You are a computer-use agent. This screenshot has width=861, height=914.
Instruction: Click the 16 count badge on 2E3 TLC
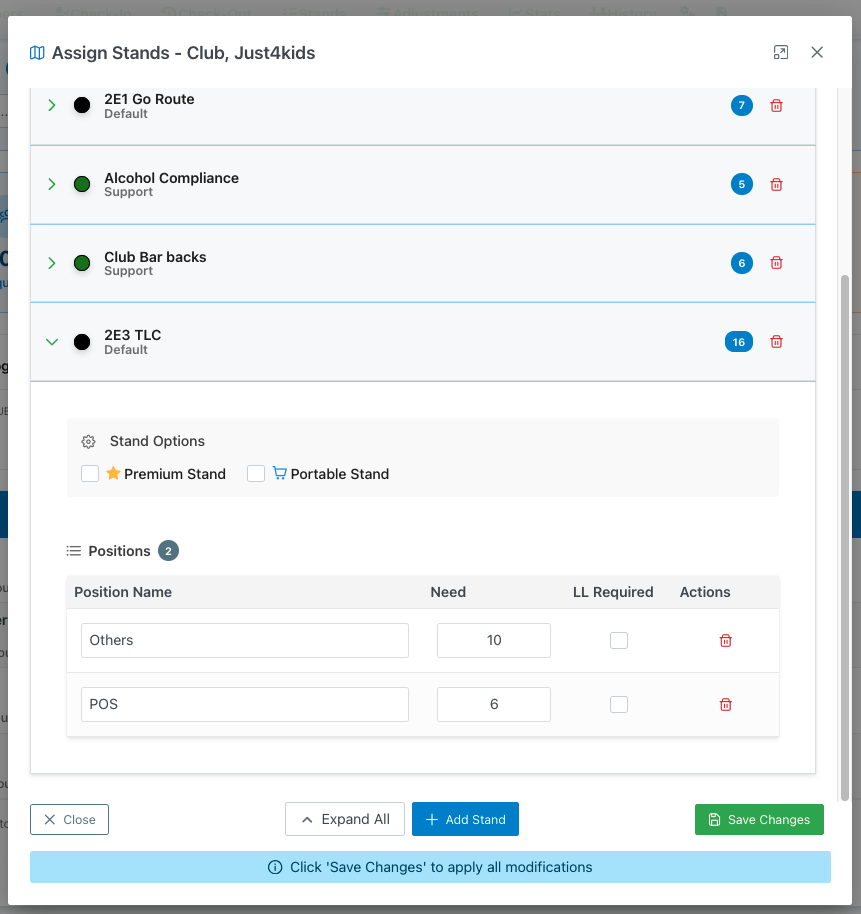click(x=738, y=342)
